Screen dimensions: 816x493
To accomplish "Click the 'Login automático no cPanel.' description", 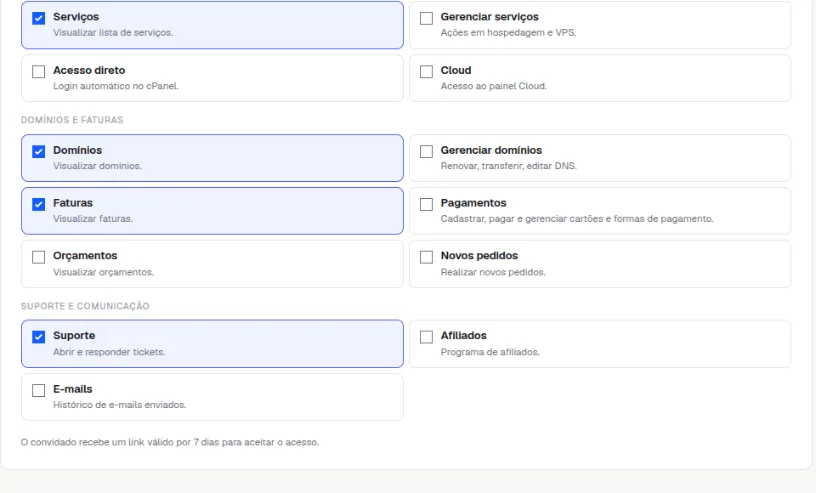I will pyautogui.click(x=116, y=86).
